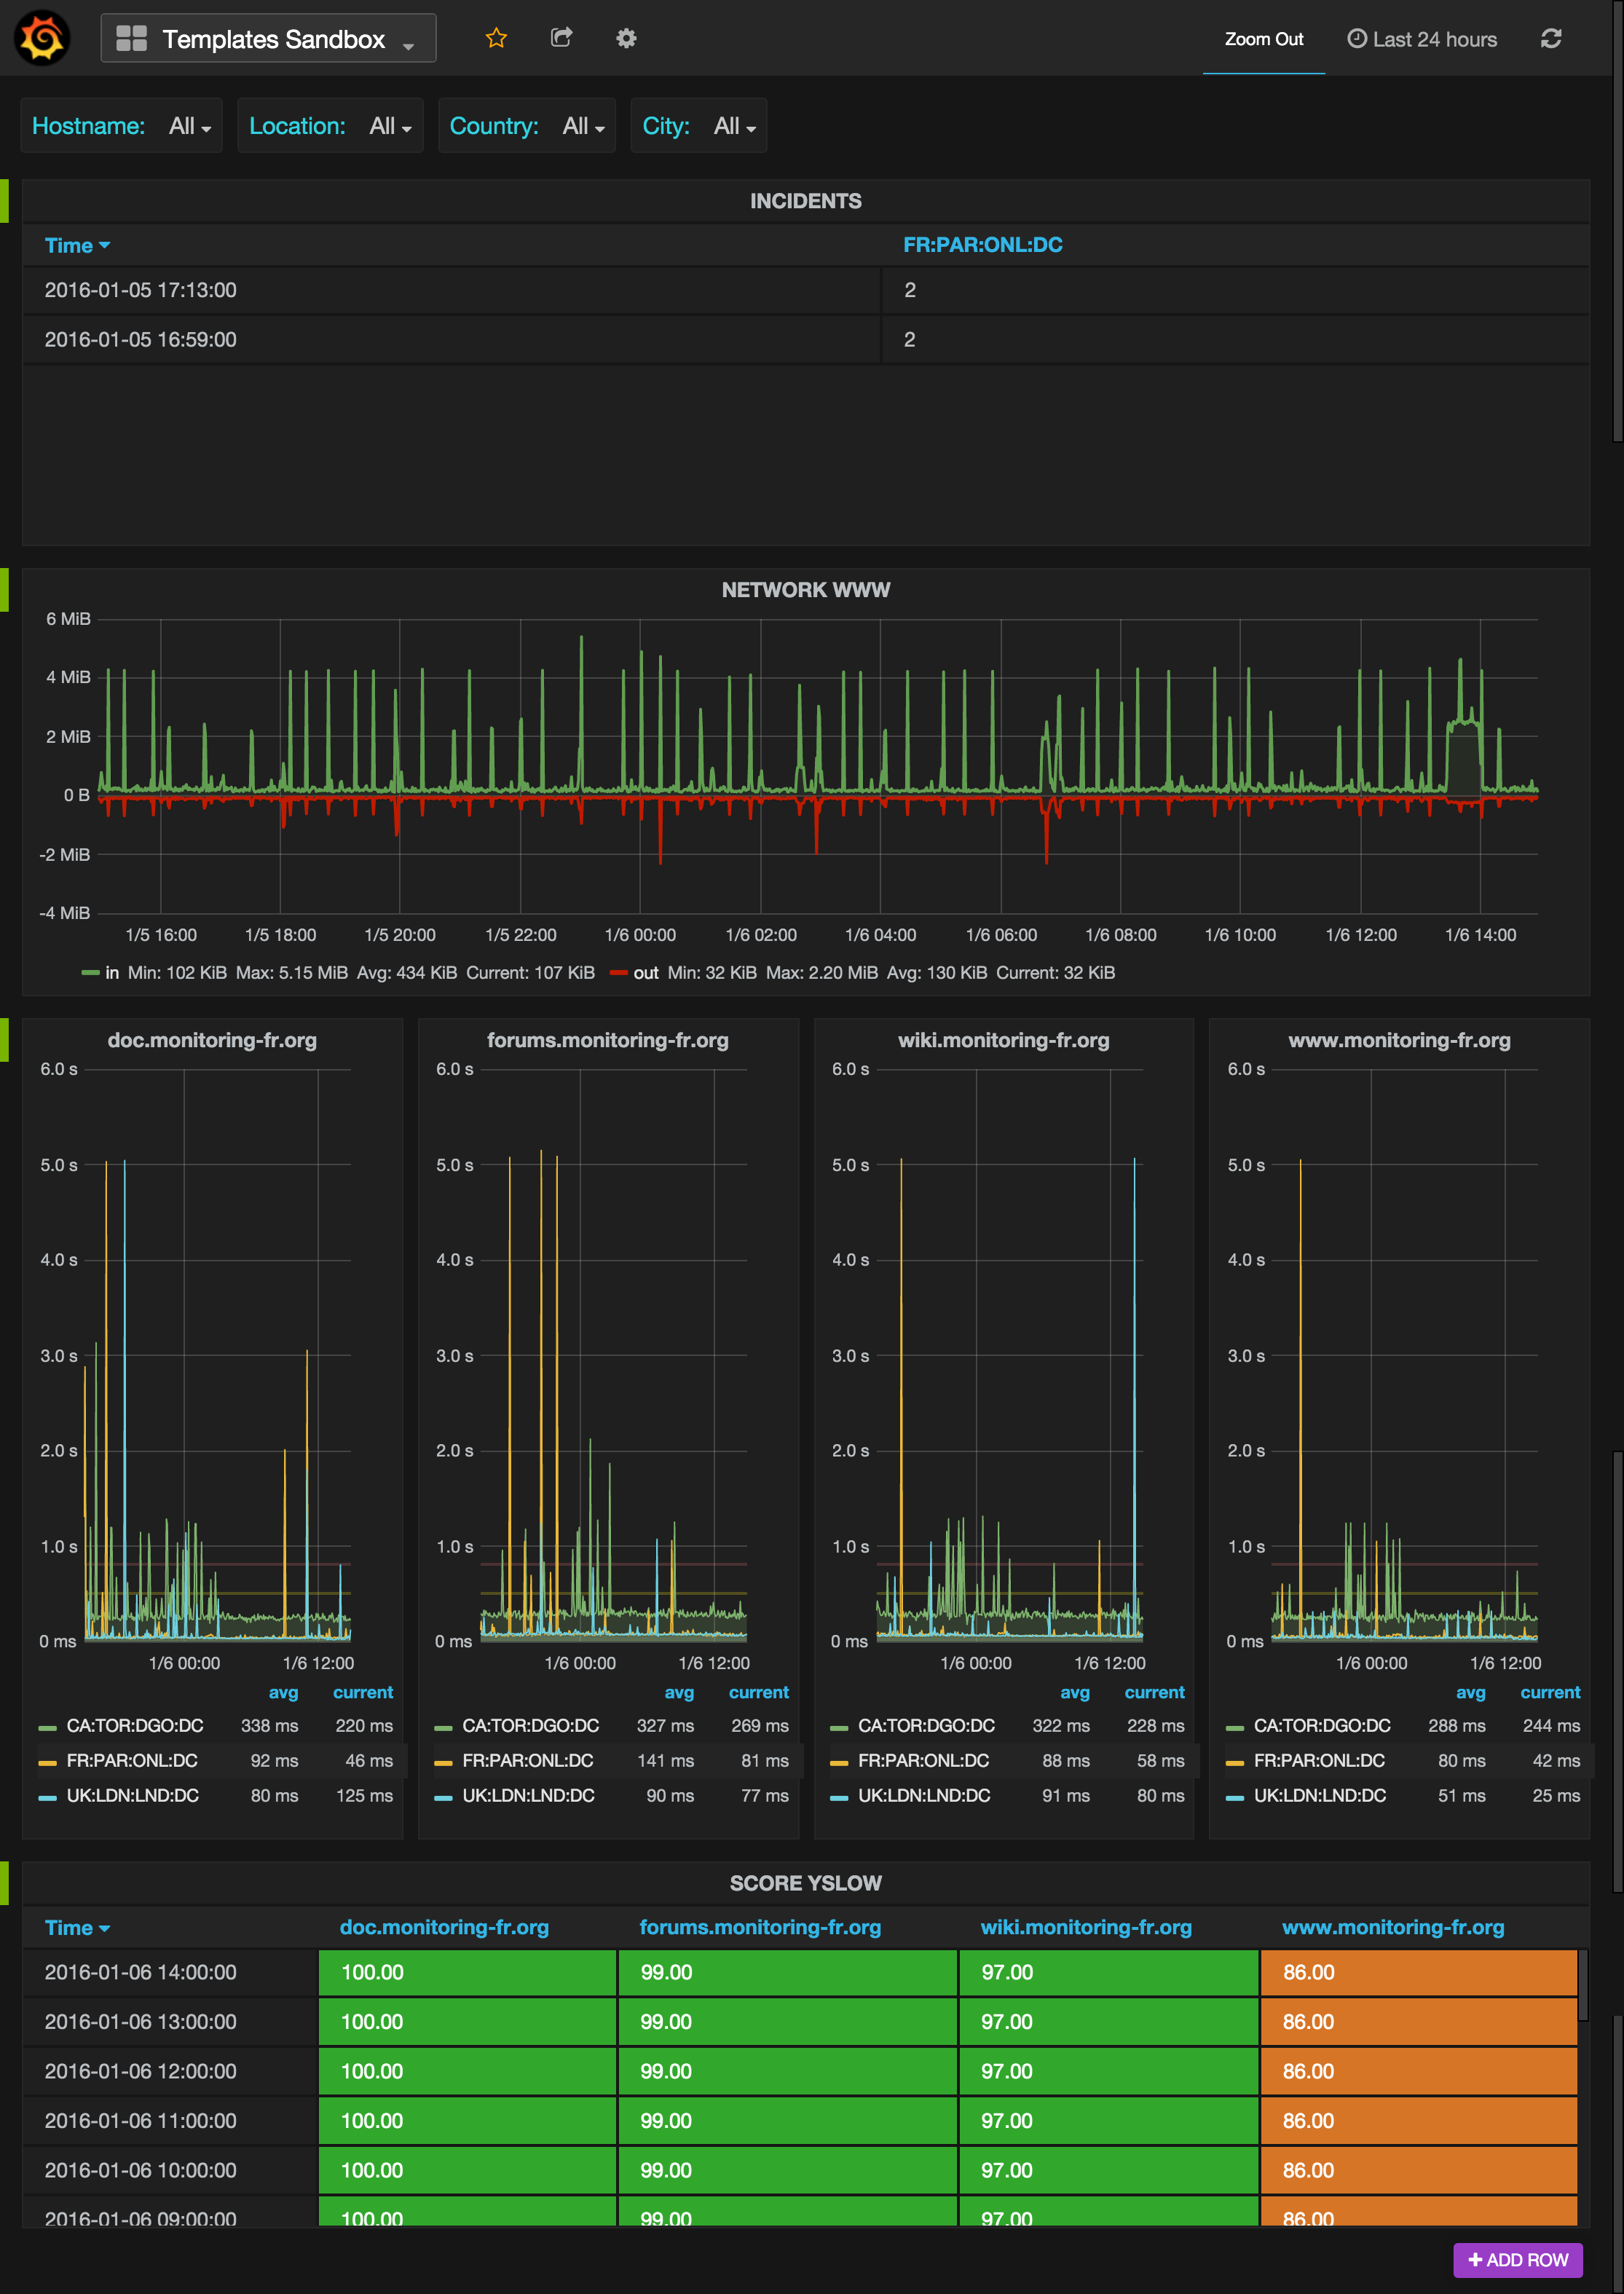The image size is (1624, 2294).
Task: Expand Location variable dropdown
Action: (390, 126)
